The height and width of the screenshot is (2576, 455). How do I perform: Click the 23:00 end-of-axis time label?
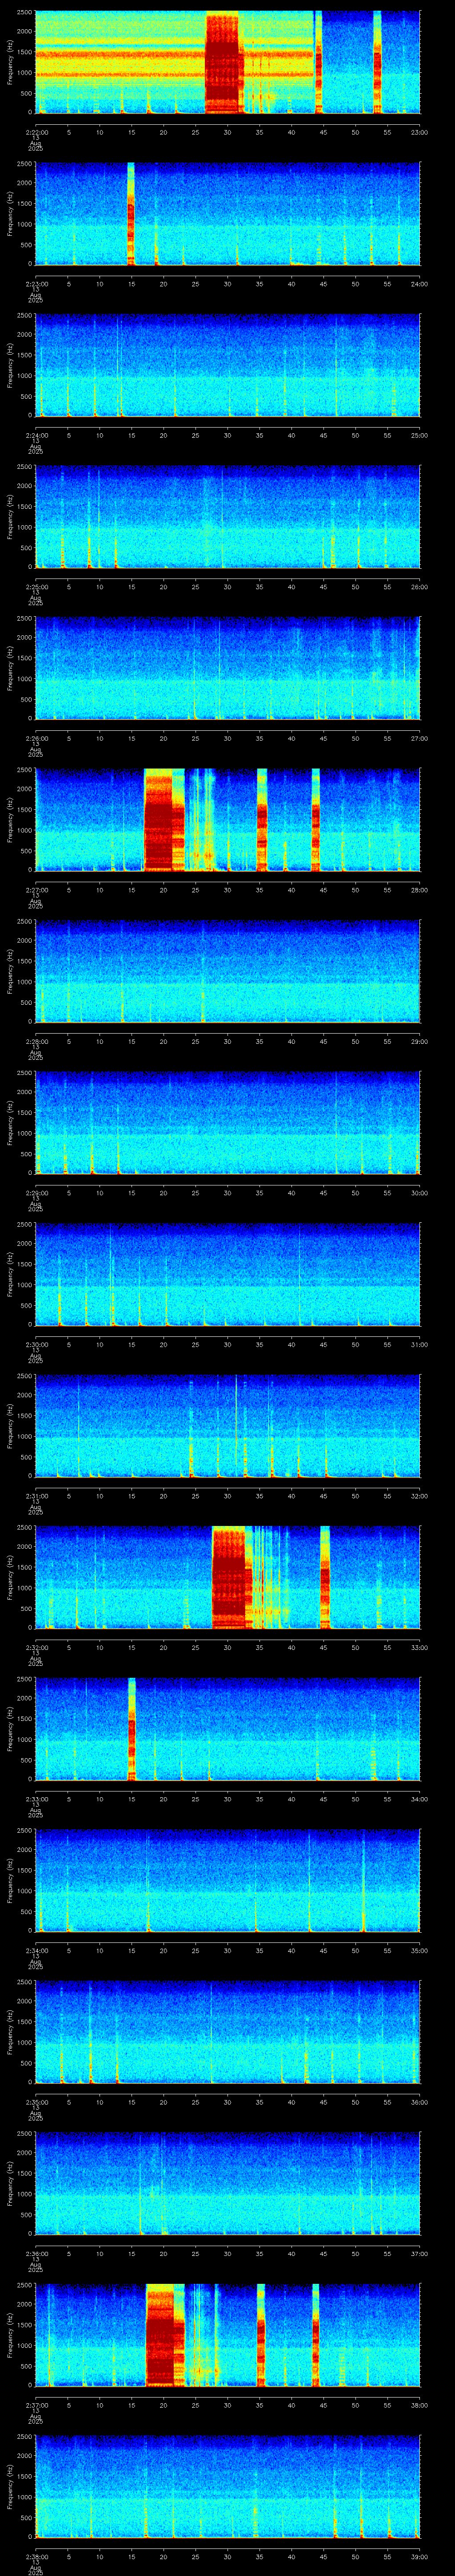point(419,132)
